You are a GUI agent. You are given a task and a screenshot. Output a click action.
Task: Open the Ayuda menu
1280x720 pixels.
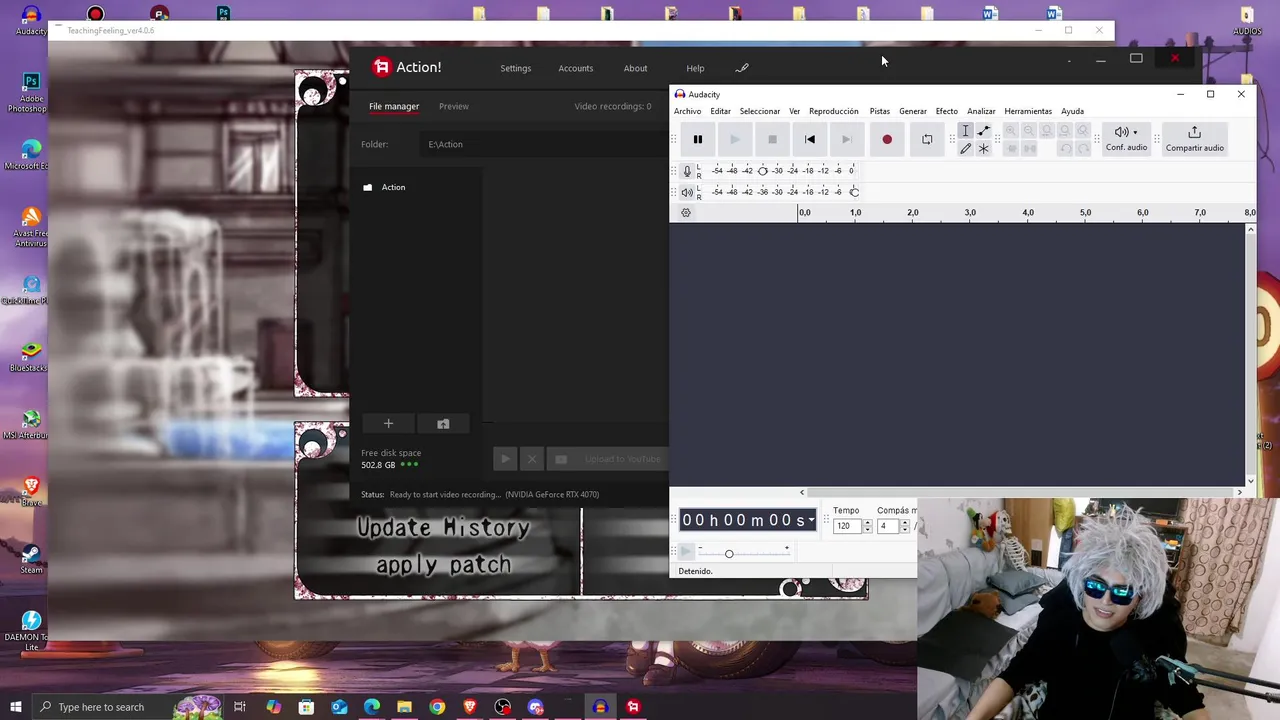pyautogui.click(x=1072, y=111)
